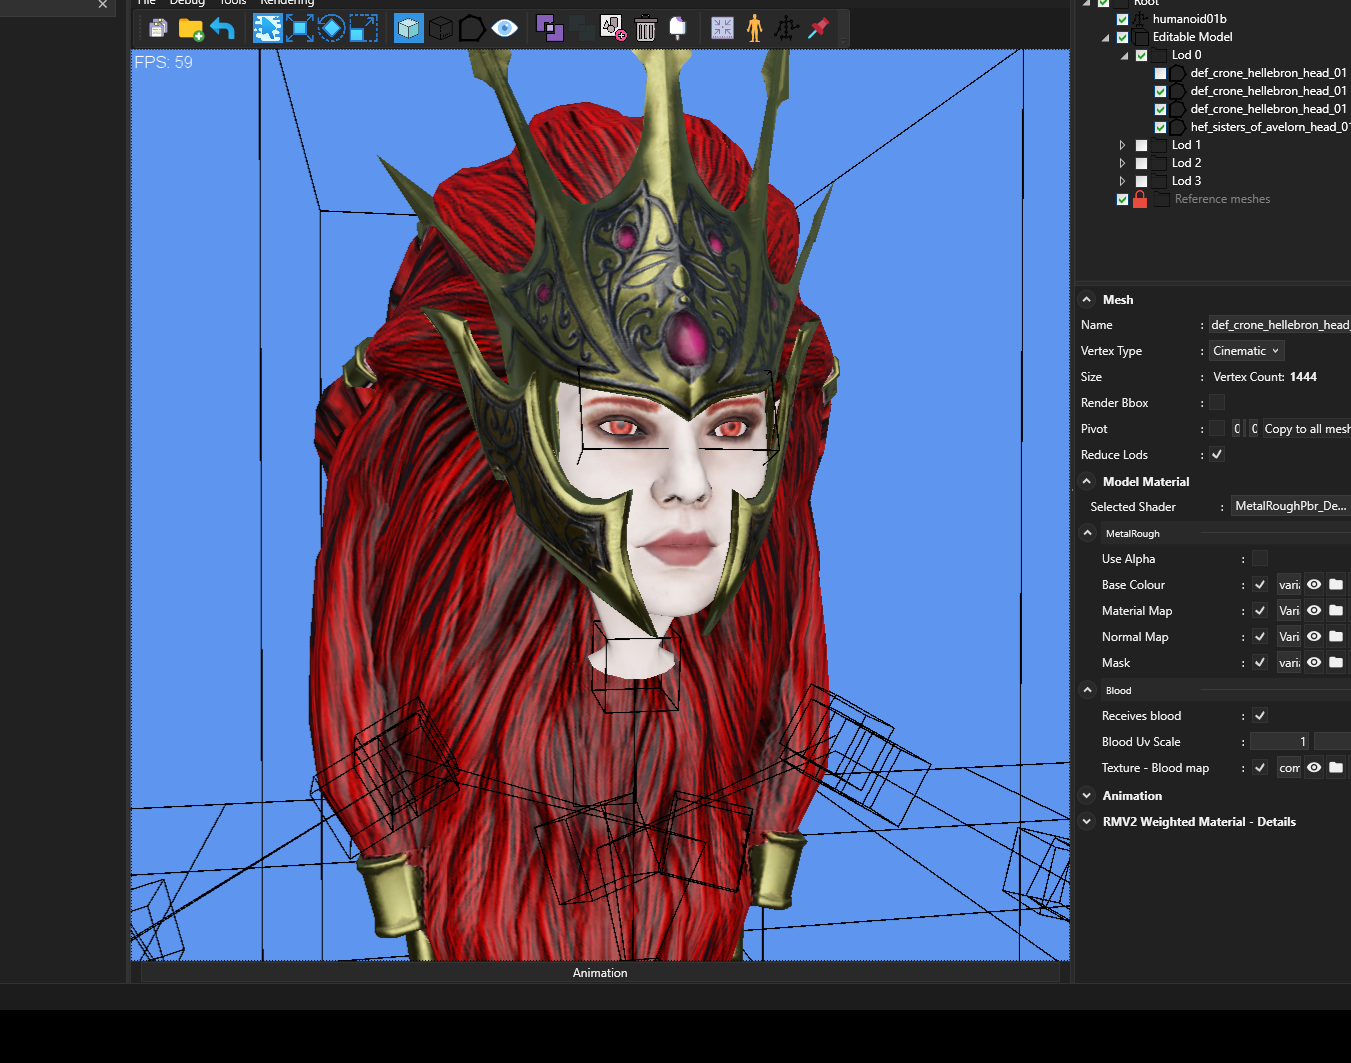Click the black wireframe cube icon
This screenshot has width=1351, height=1063.
pyautogui.click(x=441, y=28)
